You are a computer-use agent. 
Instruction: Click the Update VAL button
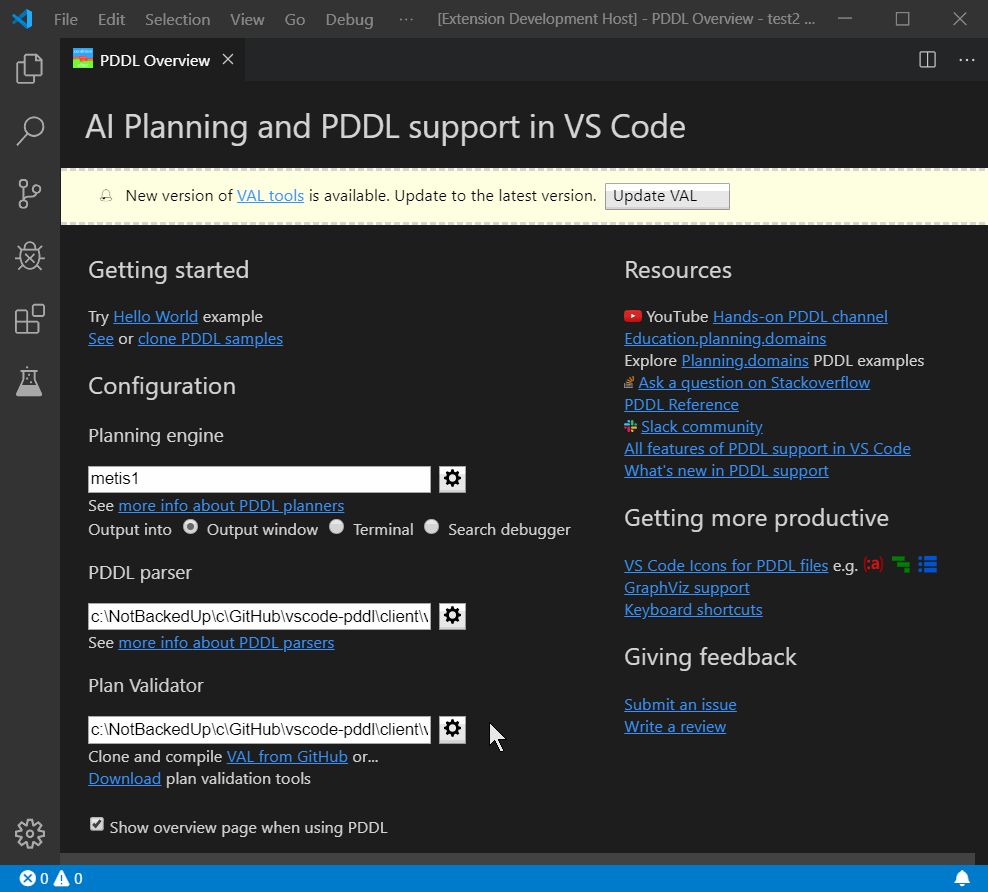click(667, 196)
